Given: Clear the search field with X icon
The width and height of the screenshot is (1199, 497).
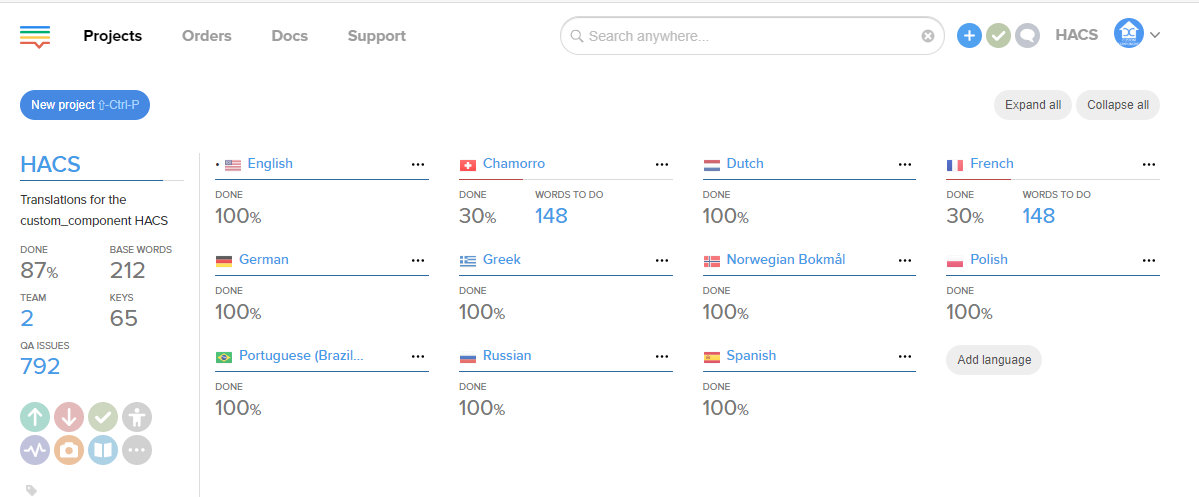Looking at the screenshot, I should 927,36.
